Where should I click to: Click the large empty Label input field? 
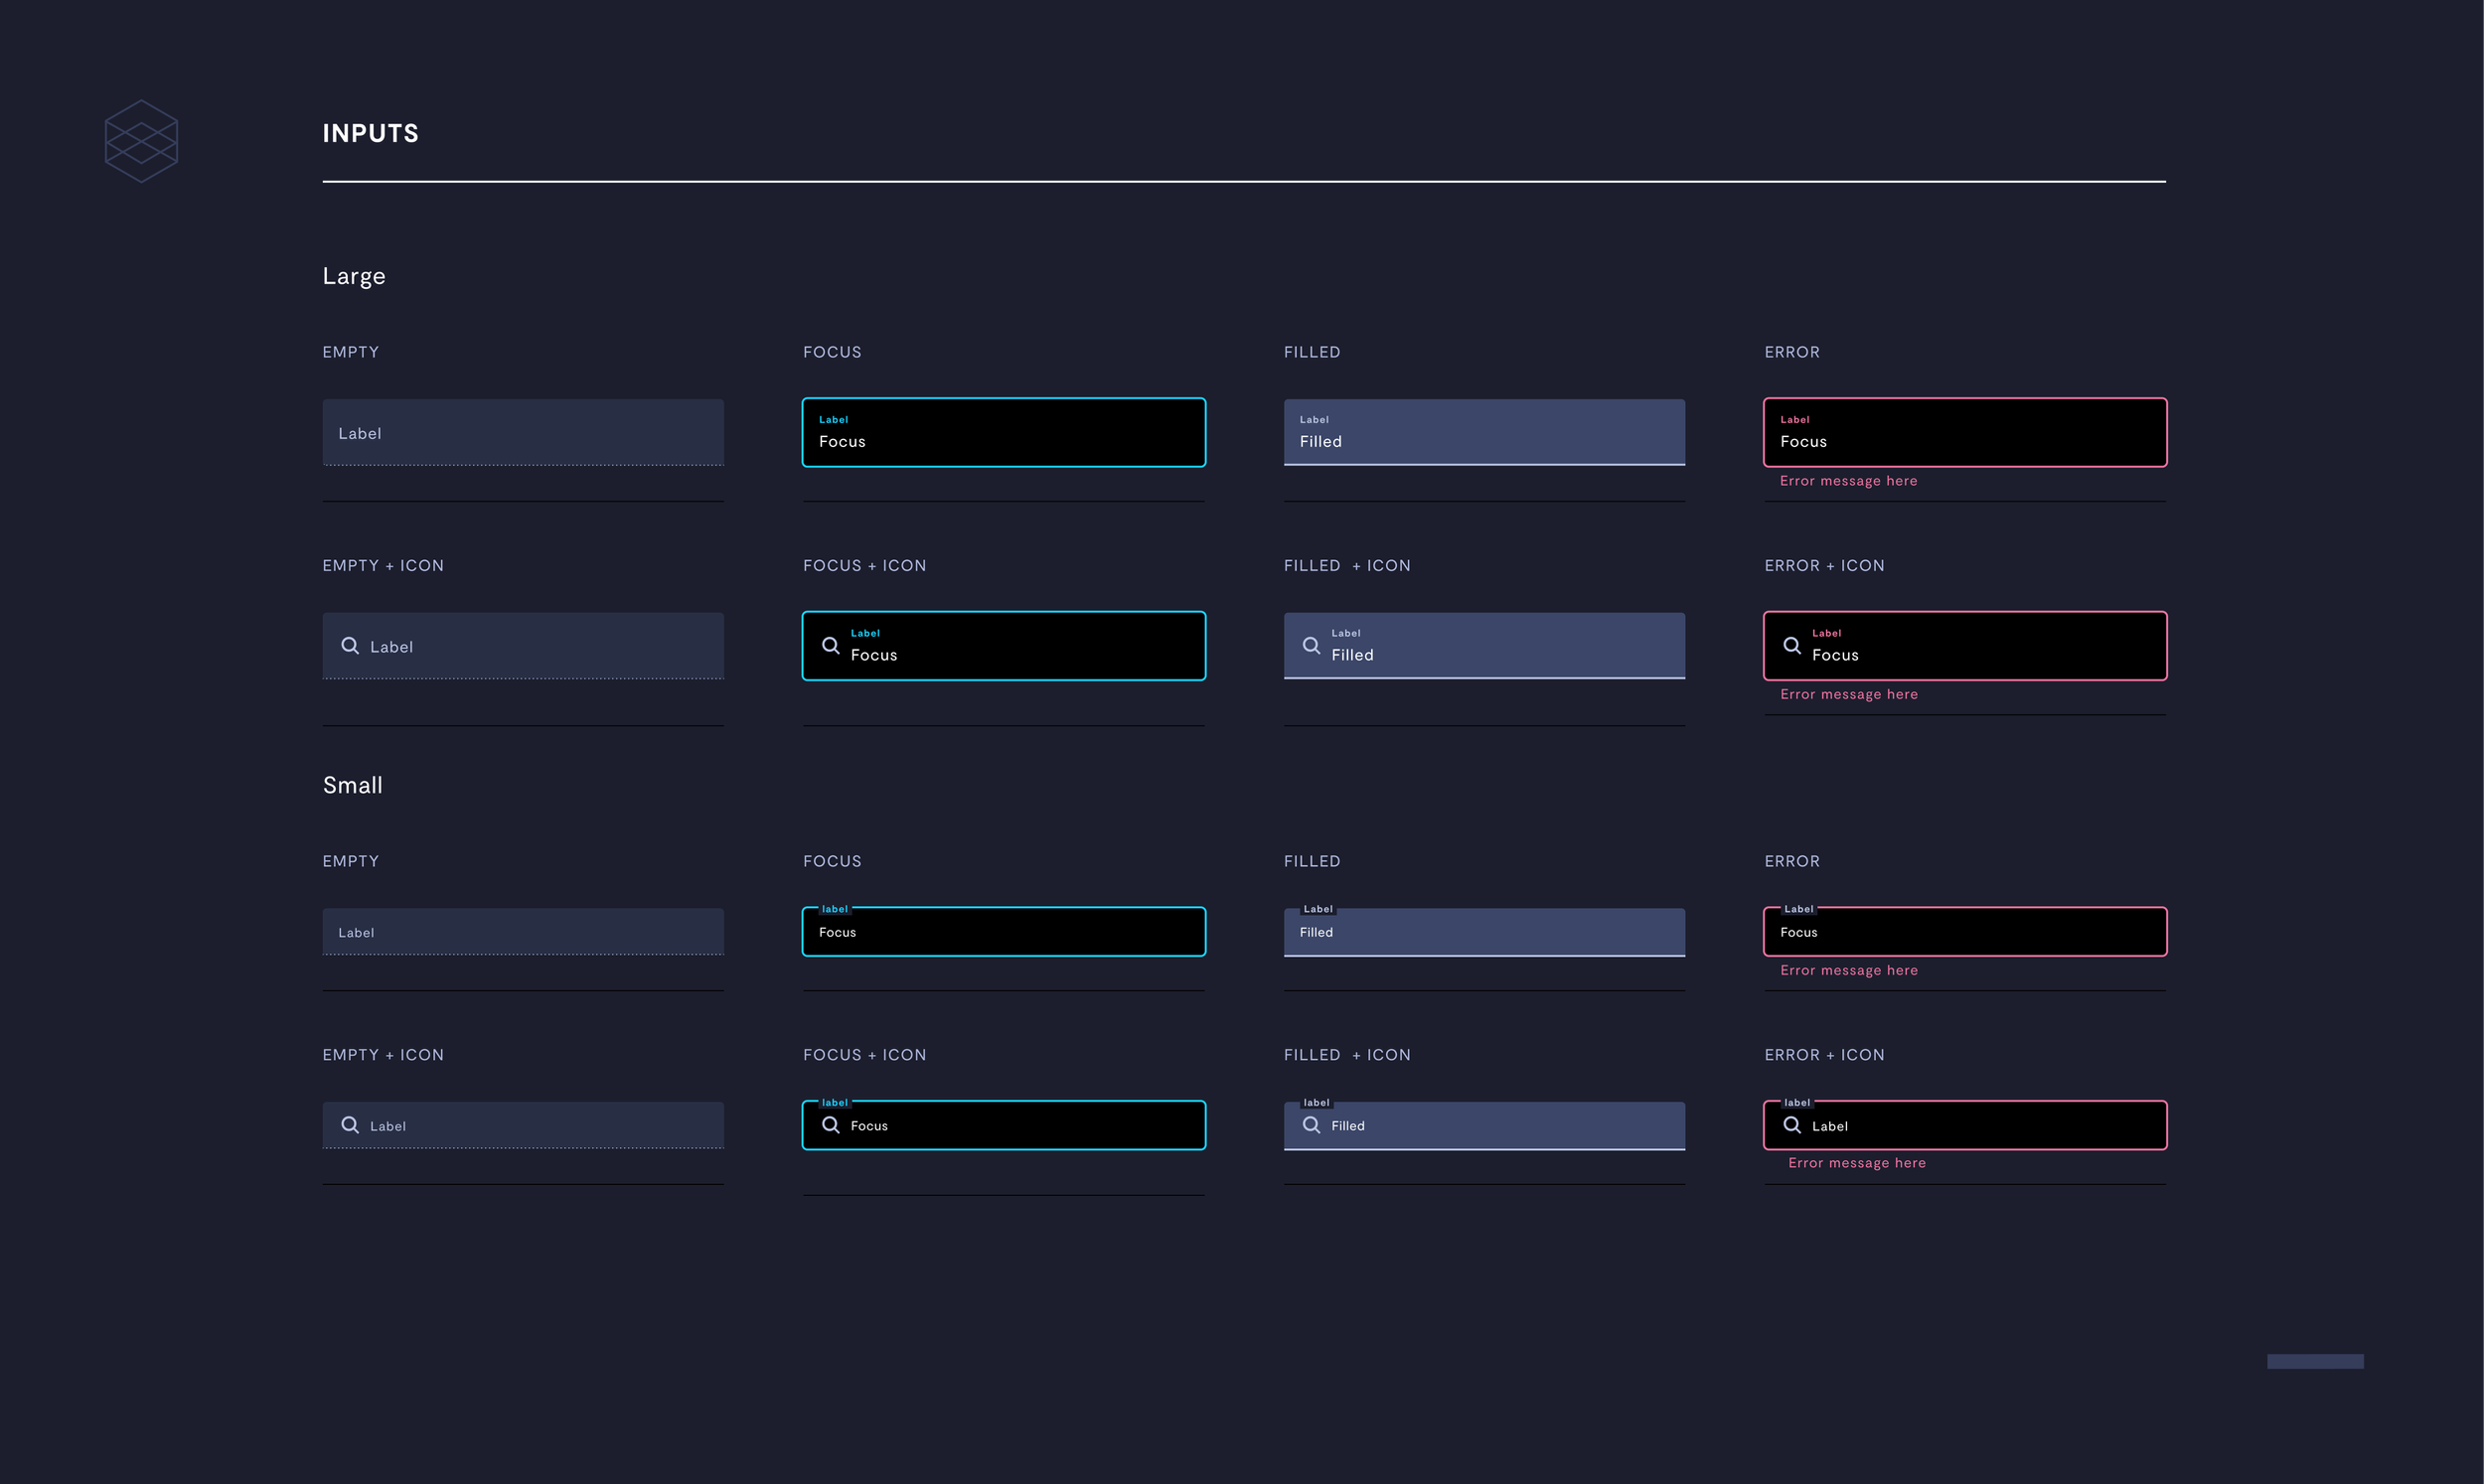(x=523, y=433)
